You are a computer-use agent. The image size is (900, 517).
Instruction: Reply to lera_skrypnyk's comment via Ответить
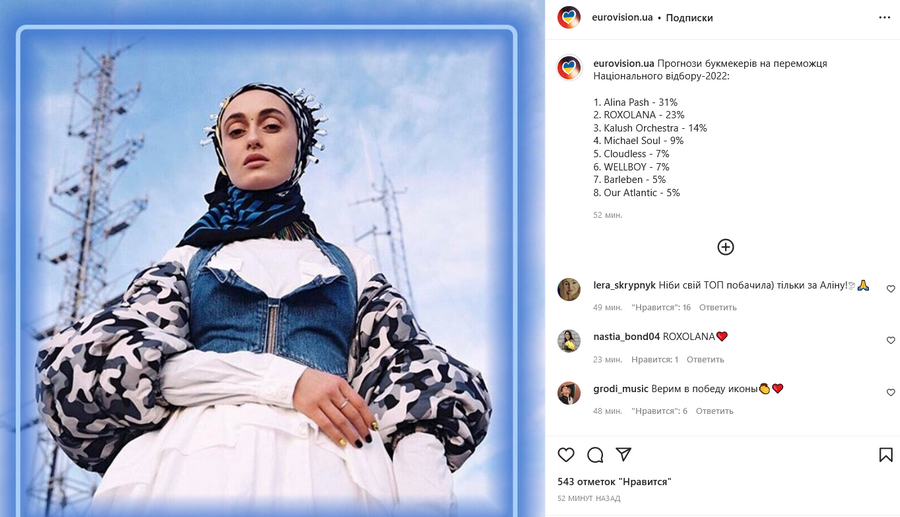click(x=717, y=308)
